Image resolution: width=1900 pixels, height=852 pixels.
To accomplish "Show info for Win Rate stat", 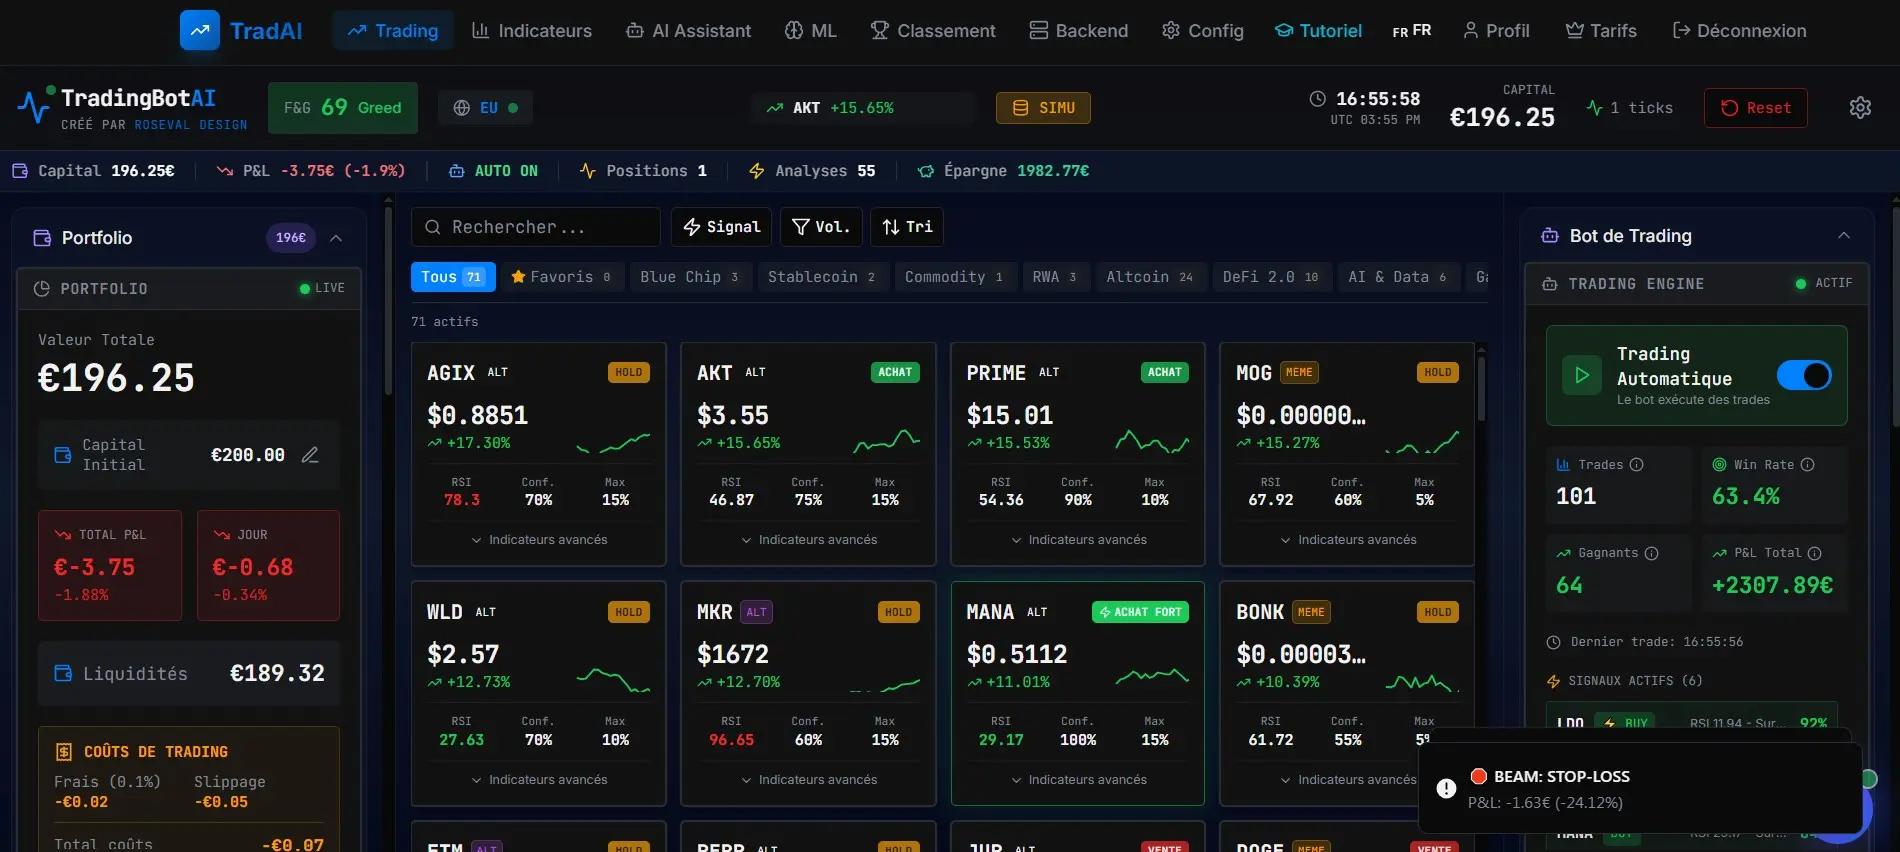I will pos(1807,465).
